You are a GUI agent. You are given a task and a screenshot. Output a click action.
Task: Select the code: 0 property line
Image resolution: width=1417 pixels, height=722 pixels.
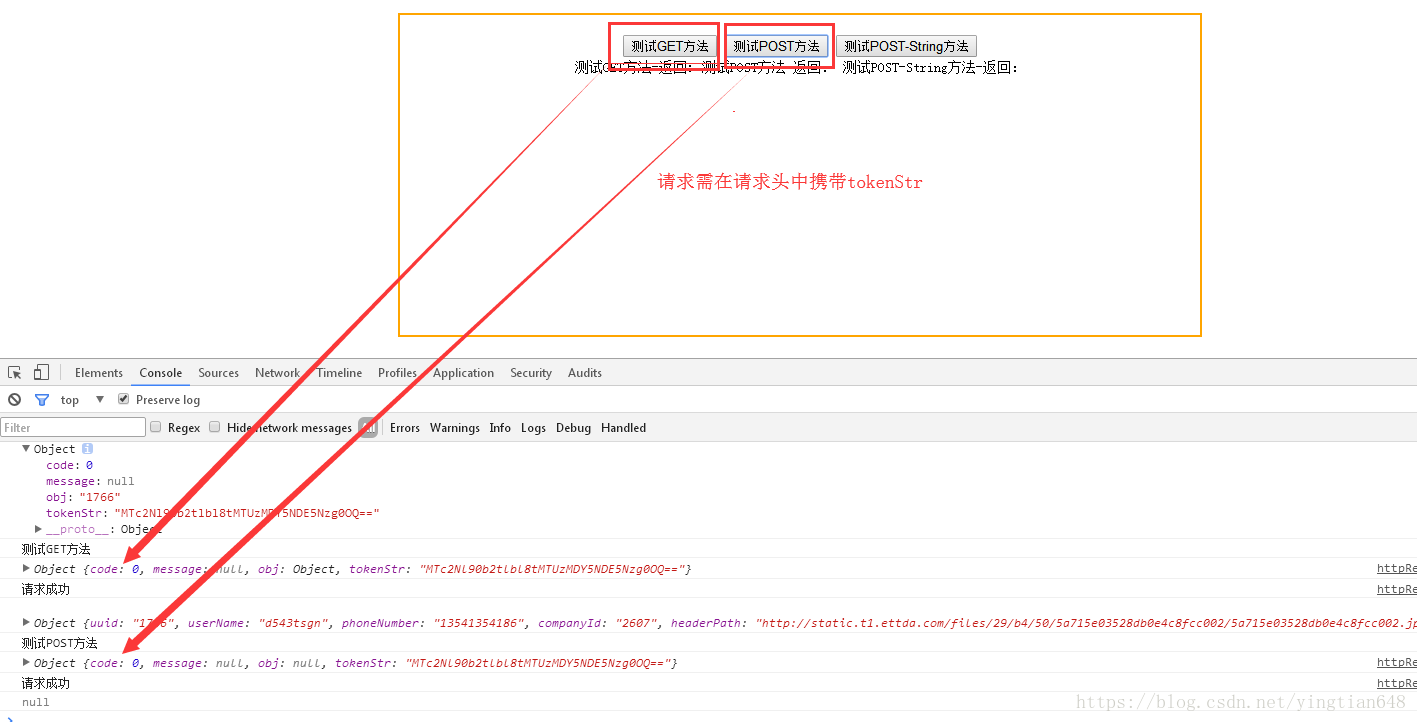(69, 465)
